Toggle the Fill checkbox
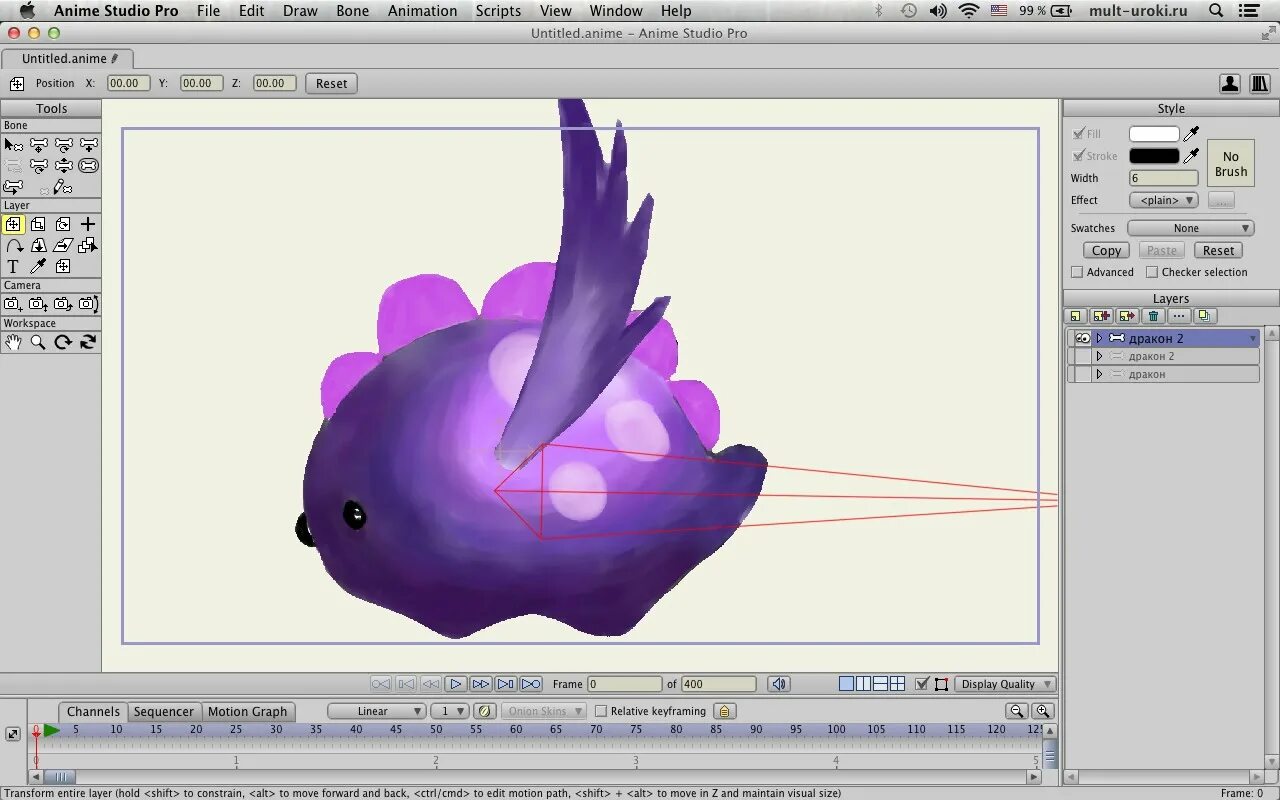Image resolution: width=1280 pixels, height=800 pixels. (x=1078, y=134)
